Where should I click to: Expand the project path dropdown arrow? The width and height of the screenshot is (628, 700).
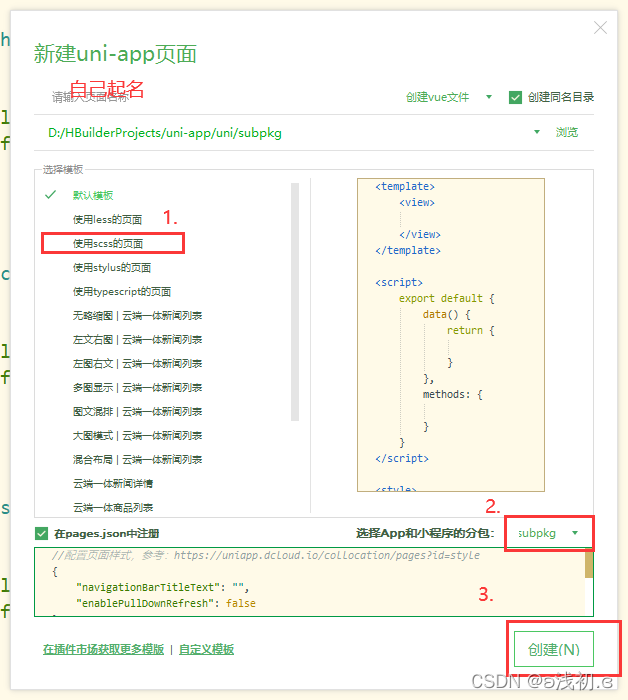tap(537, 132)
